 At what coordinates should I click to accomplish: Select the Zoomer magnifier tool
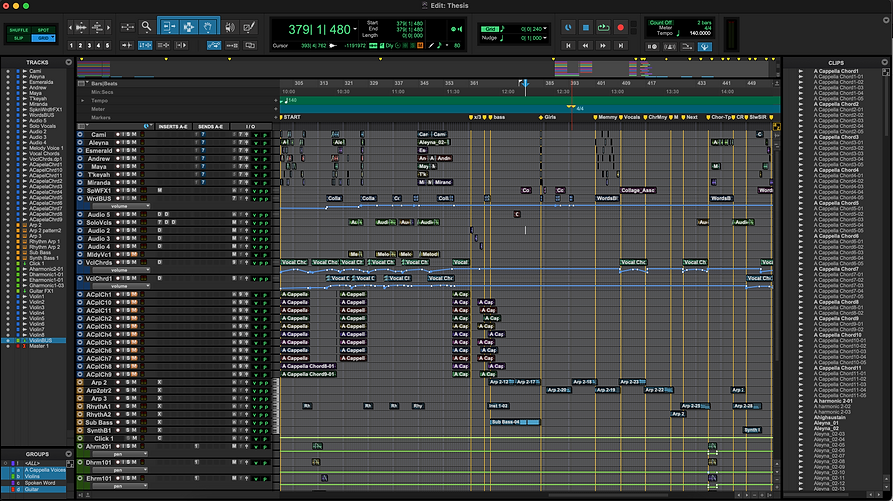coord(146,27)
